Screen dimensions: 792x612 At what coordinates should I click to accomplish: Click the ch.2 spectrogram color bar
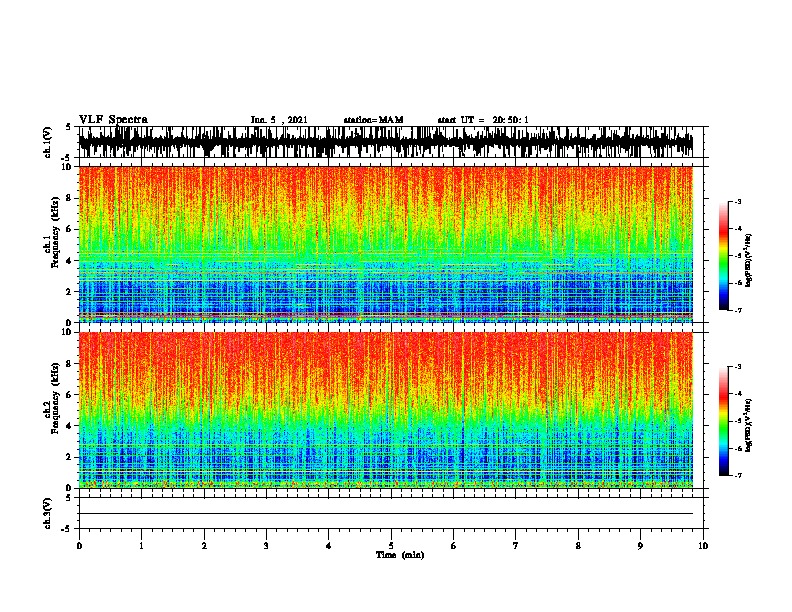[723, 421]
